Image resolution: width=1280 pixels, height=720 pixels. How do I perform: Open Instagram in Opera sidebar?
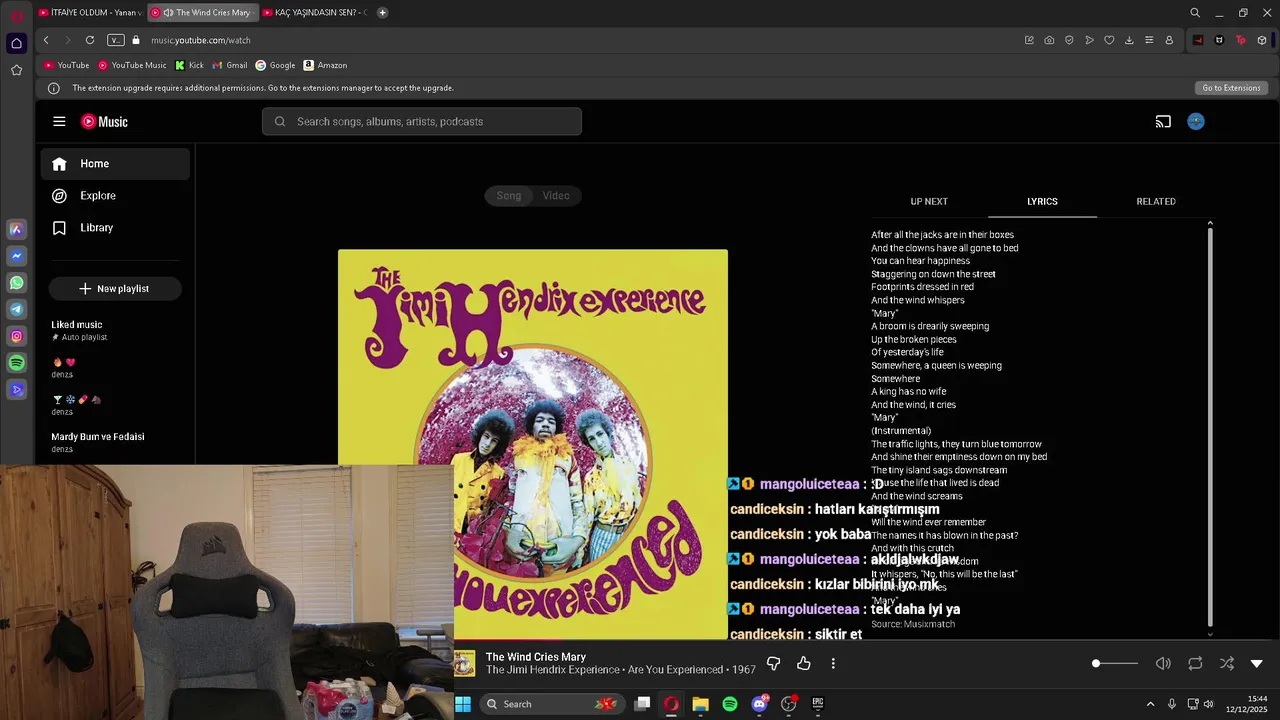click(16, 337)
